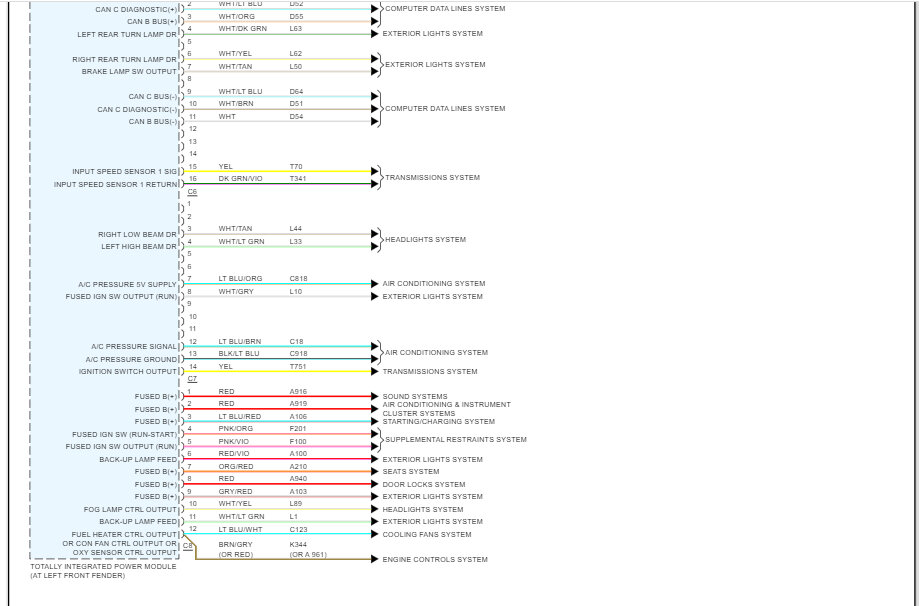
Task: Select the COOLING FANS SYSTEM arrow symbol
Action: coord(374,534)
